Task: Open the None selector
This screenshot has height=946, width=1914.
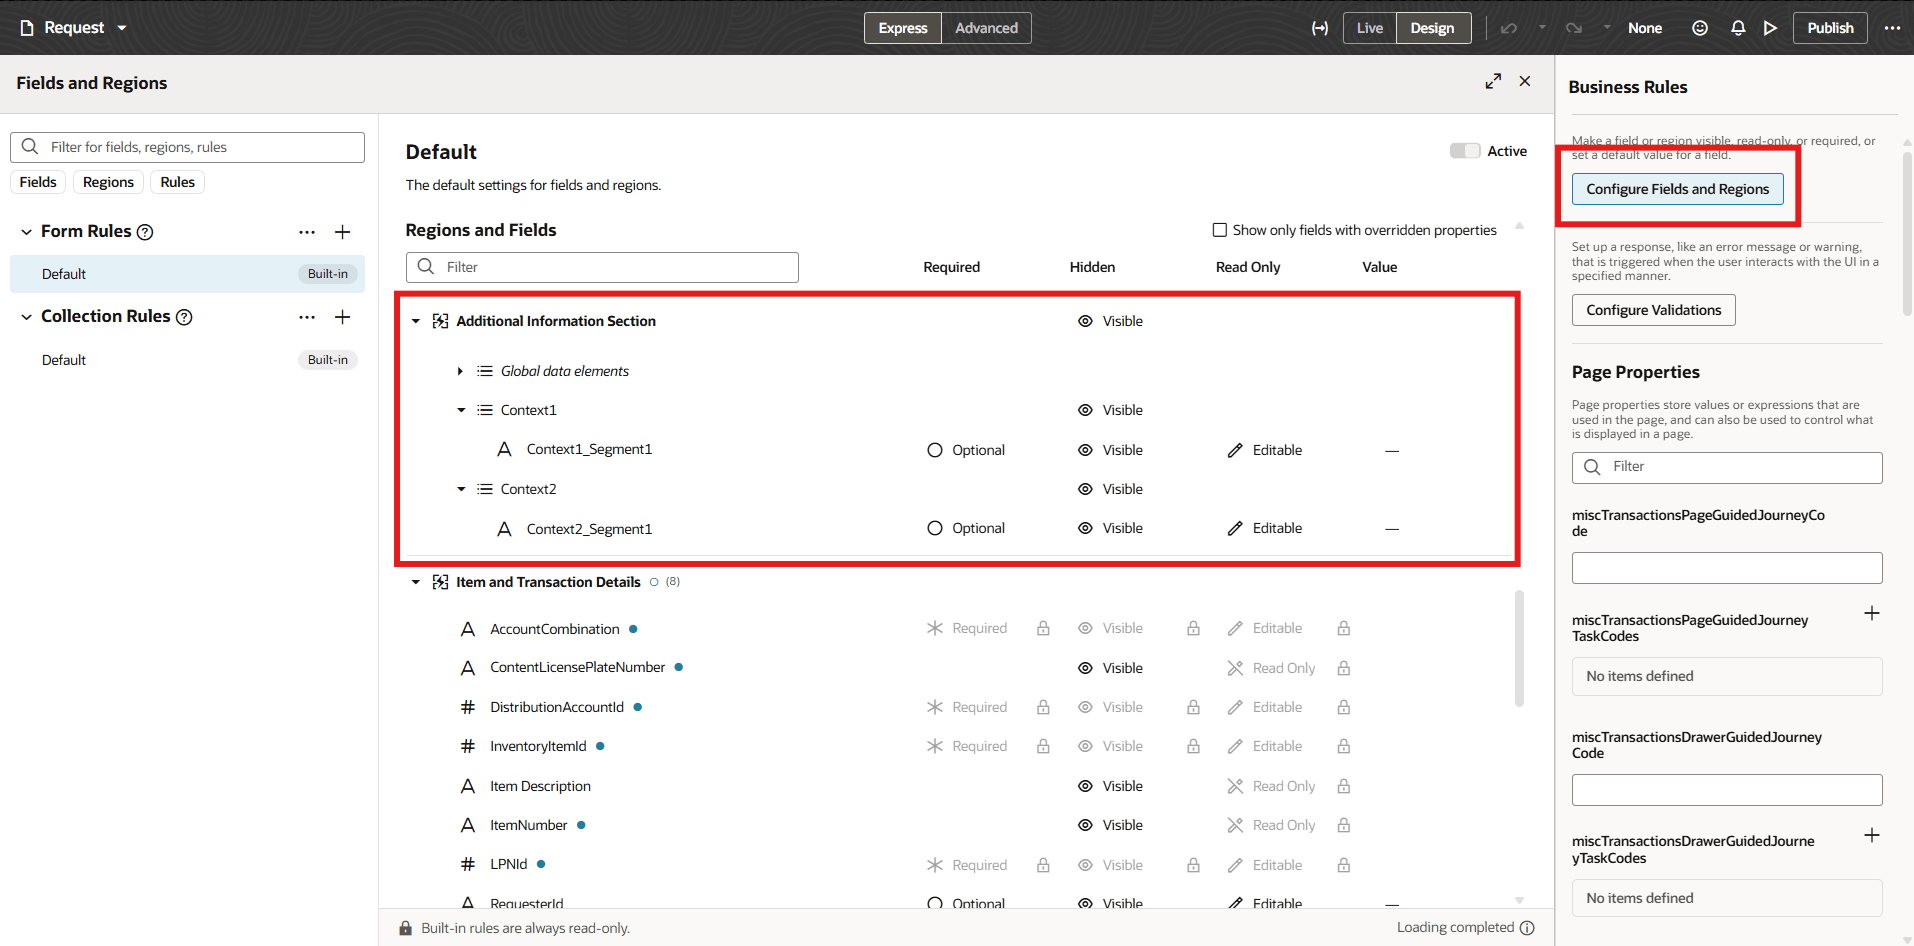Action: click(x=1645, y=28)
